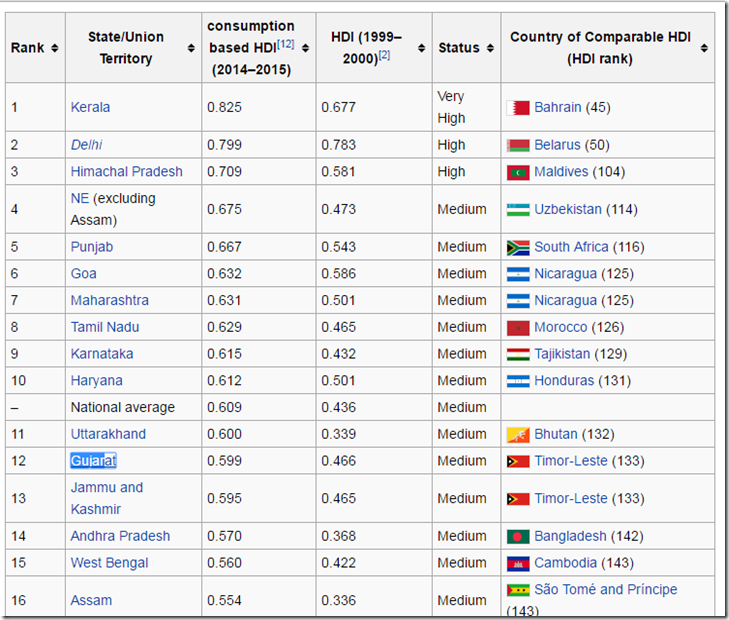Open the Bahrain country link

pos(557,107)
